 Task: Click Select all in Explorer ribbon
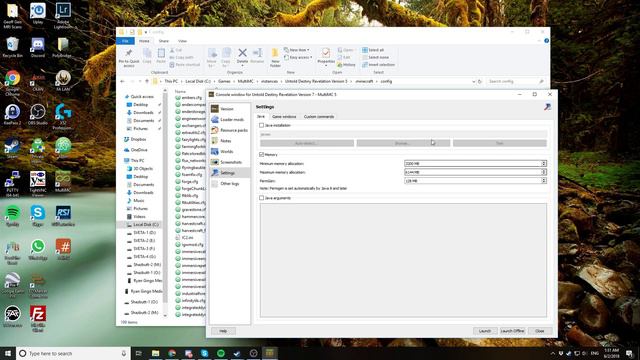coord(373,50)
